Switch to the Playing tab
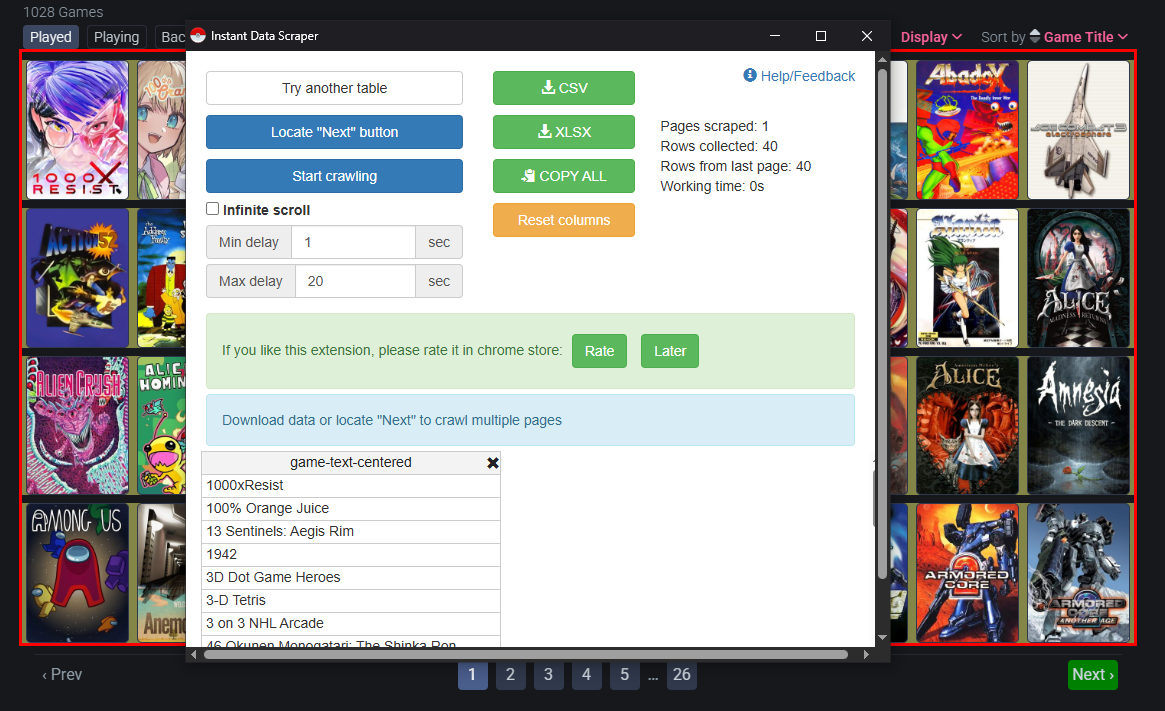 coord(117,36)
